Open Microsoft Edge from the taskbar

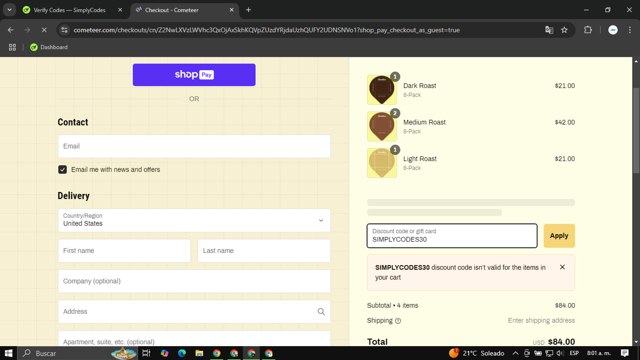point(182,353)
